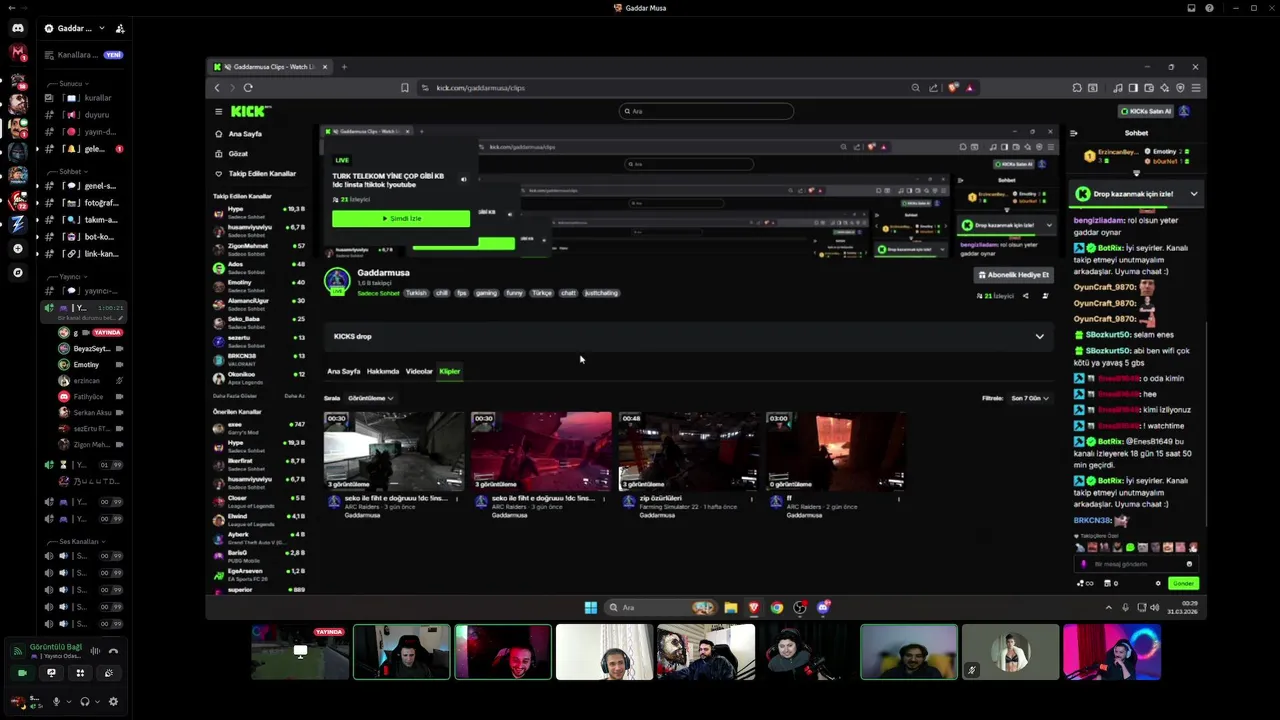Expand the KICKS drop section
The height and width of the screenshot is (720, 1280).
pos(1039,336)
